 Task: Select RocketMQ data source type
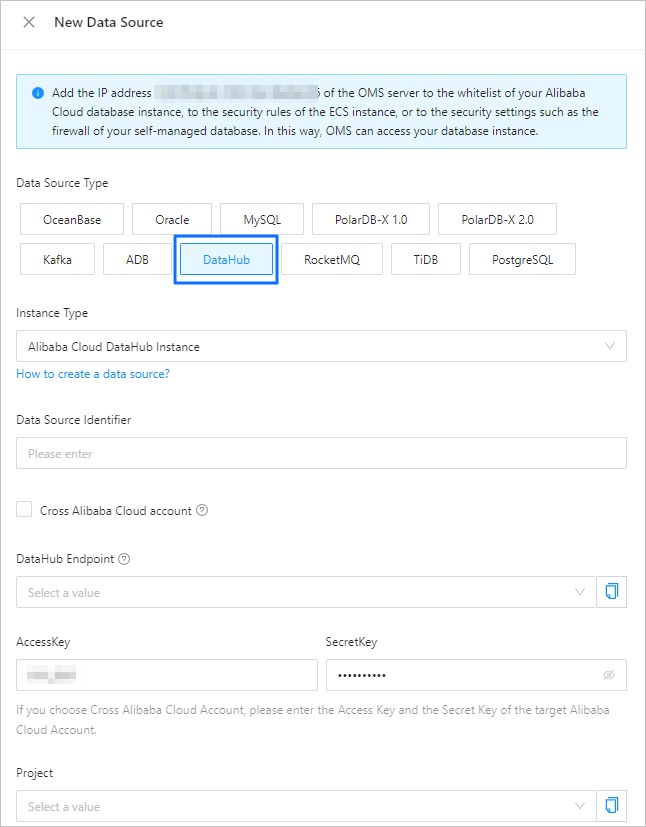coord(332,259)
